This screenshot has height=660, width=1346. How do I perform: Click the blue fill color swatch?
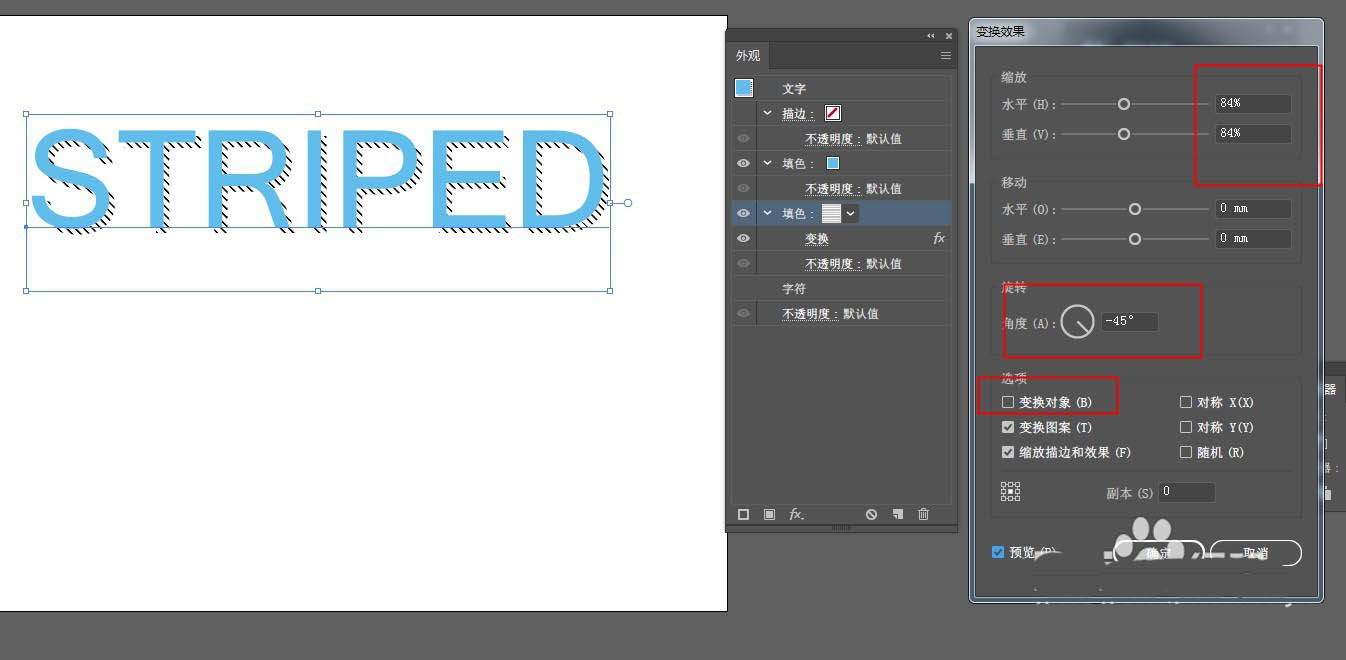tap(833, 163)
